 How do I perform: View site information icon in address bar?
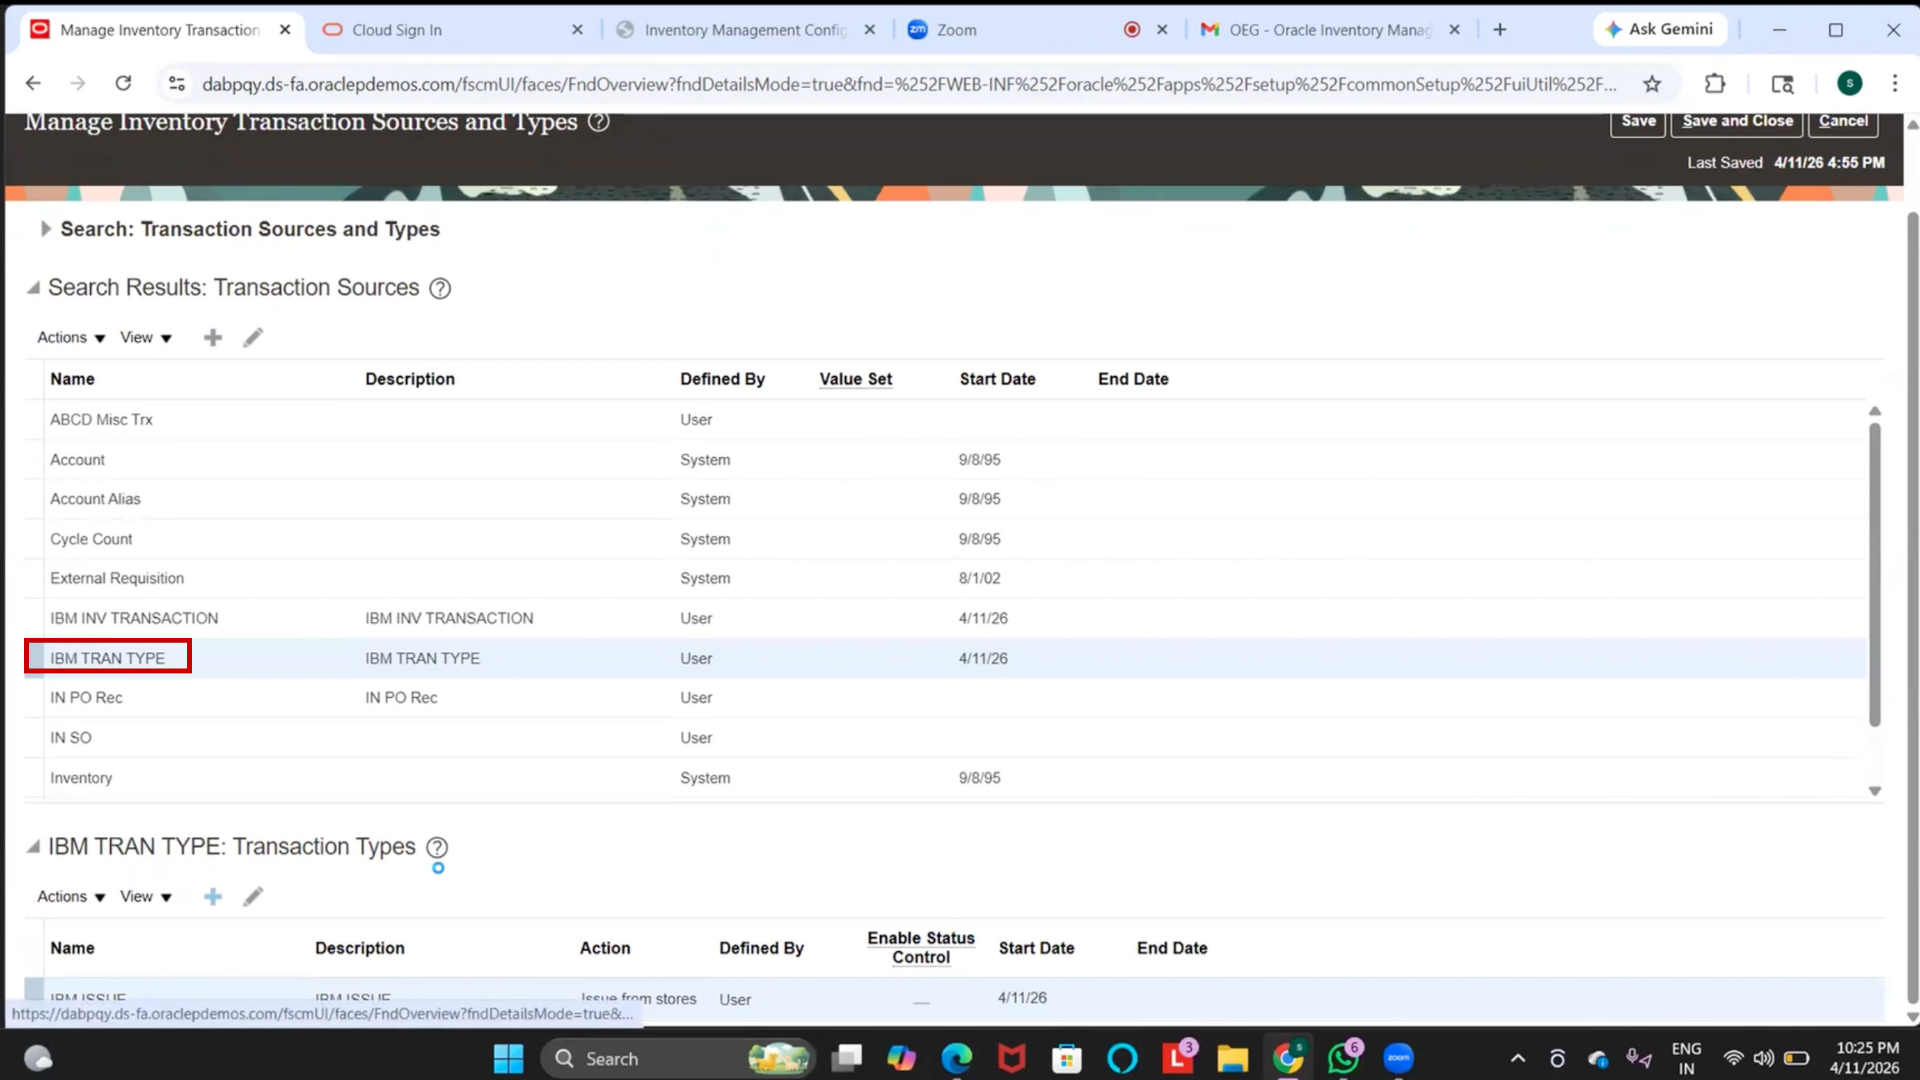(177, 84)
